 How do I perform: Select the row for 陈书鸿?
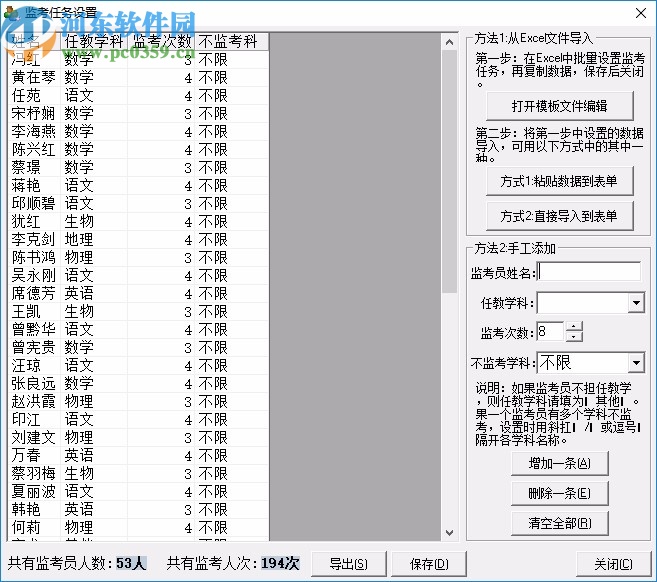click(x=138, y=258)
